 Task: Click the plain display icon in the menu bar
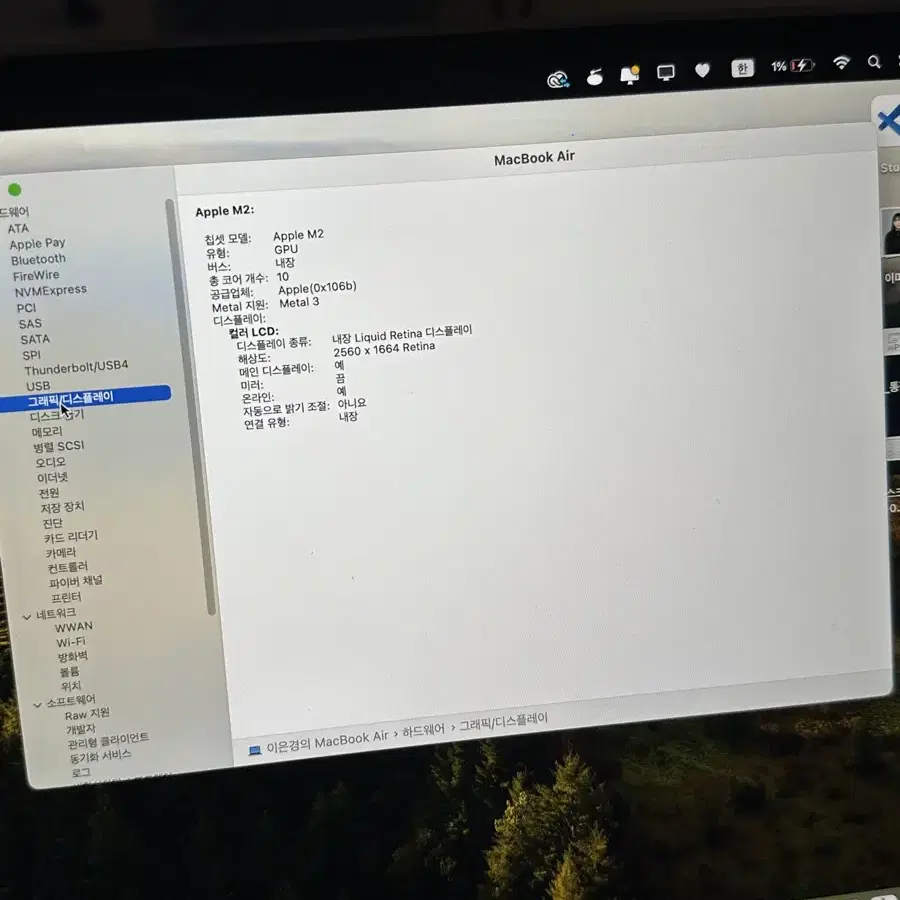coord(666,73)
